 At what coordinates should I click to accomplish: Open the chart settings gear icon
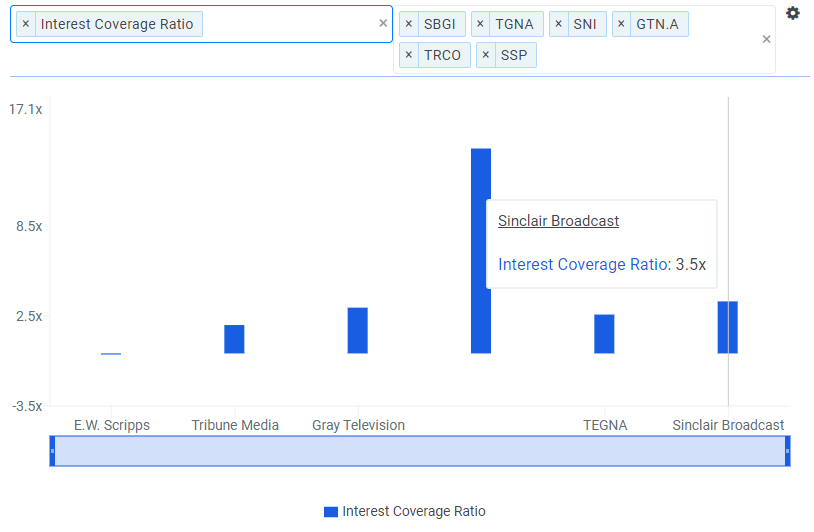pos(793,13)
